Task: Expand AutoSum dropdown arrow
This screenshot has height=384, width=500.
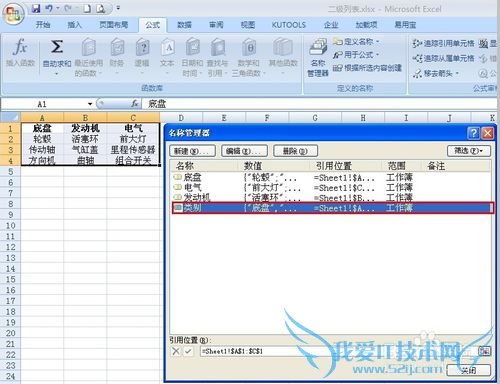Action: pos(57,73)
